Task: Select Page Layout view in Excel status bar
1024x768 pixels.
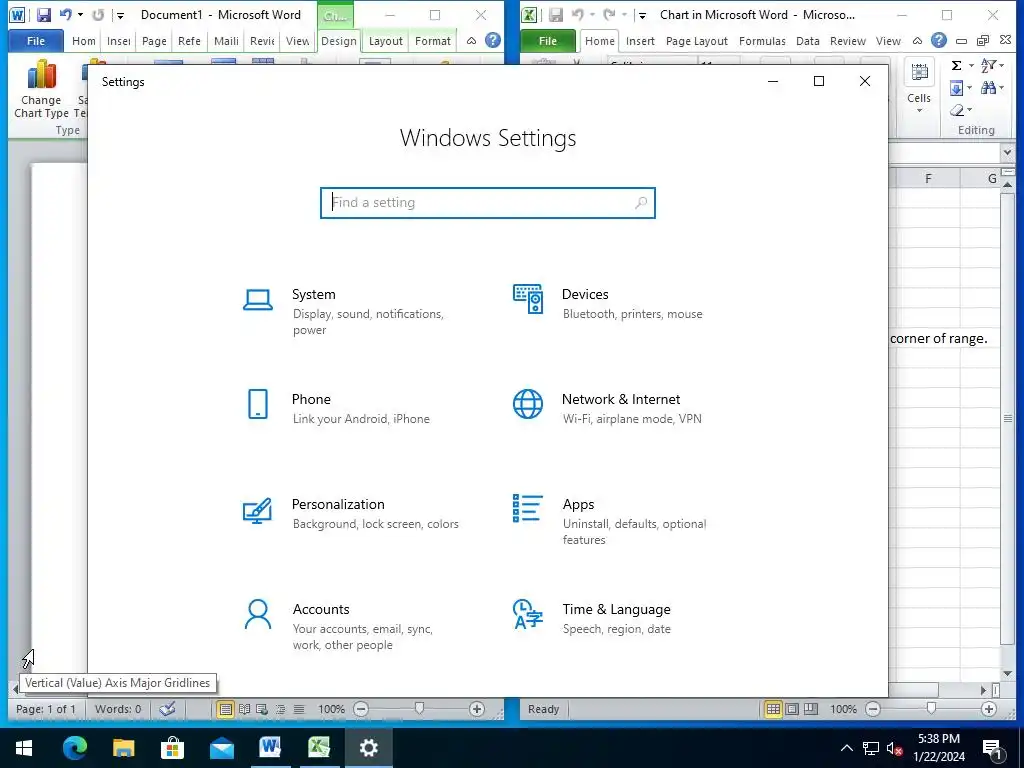Action: pos(792,709)
